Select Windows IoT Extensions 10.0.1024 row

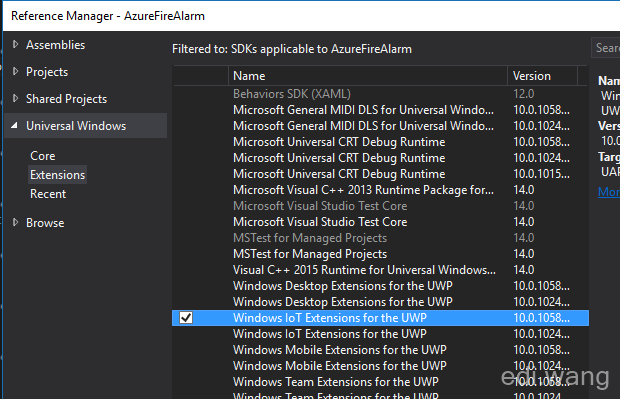point(380,334)
